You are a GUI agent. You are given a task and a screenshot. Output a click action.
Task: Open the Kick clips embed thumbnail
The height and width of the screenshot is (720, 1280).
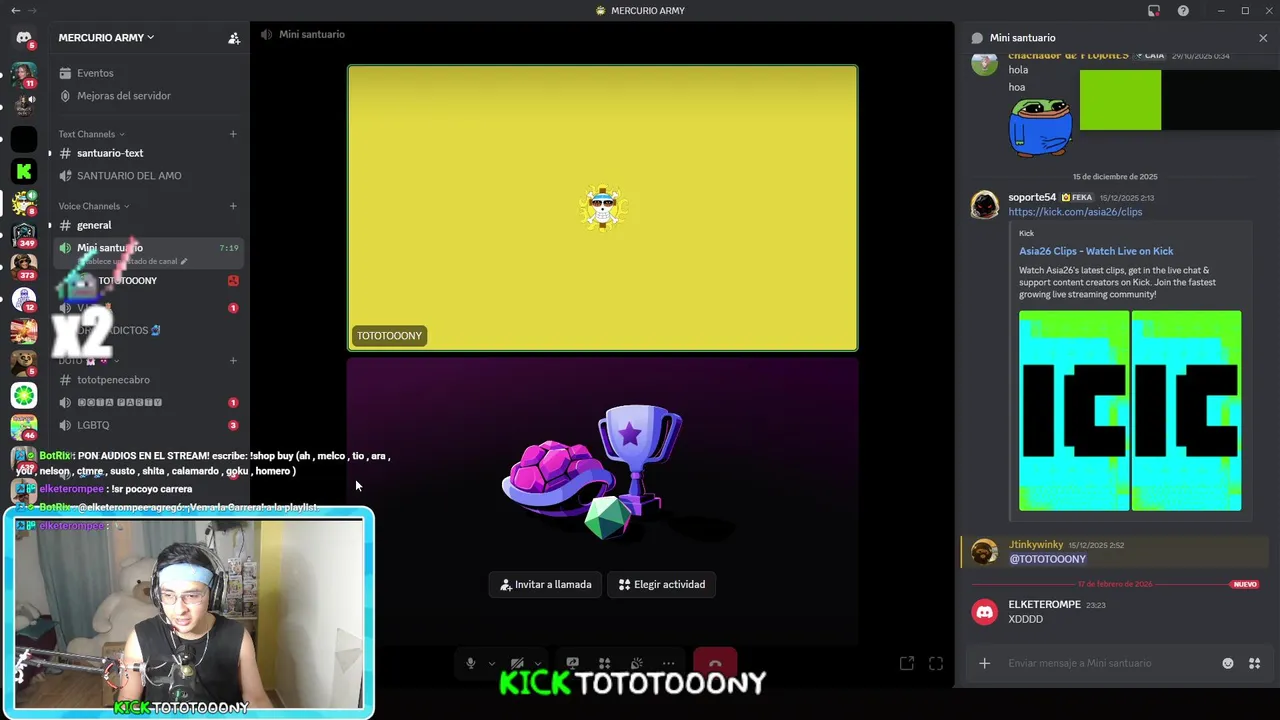click(1130, 411)
